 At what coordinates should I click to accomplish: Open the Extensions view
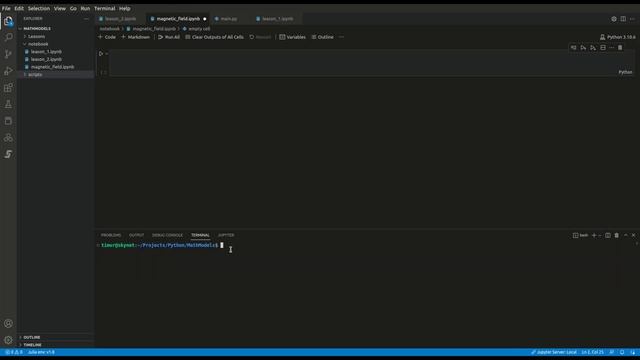8,88
